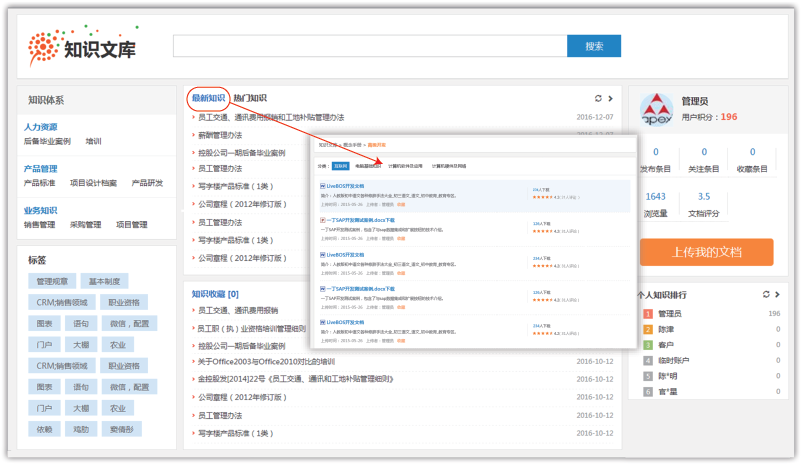
Task: Click the rank 2 badge next to 陈津
Action: click(x=648, y=329)
